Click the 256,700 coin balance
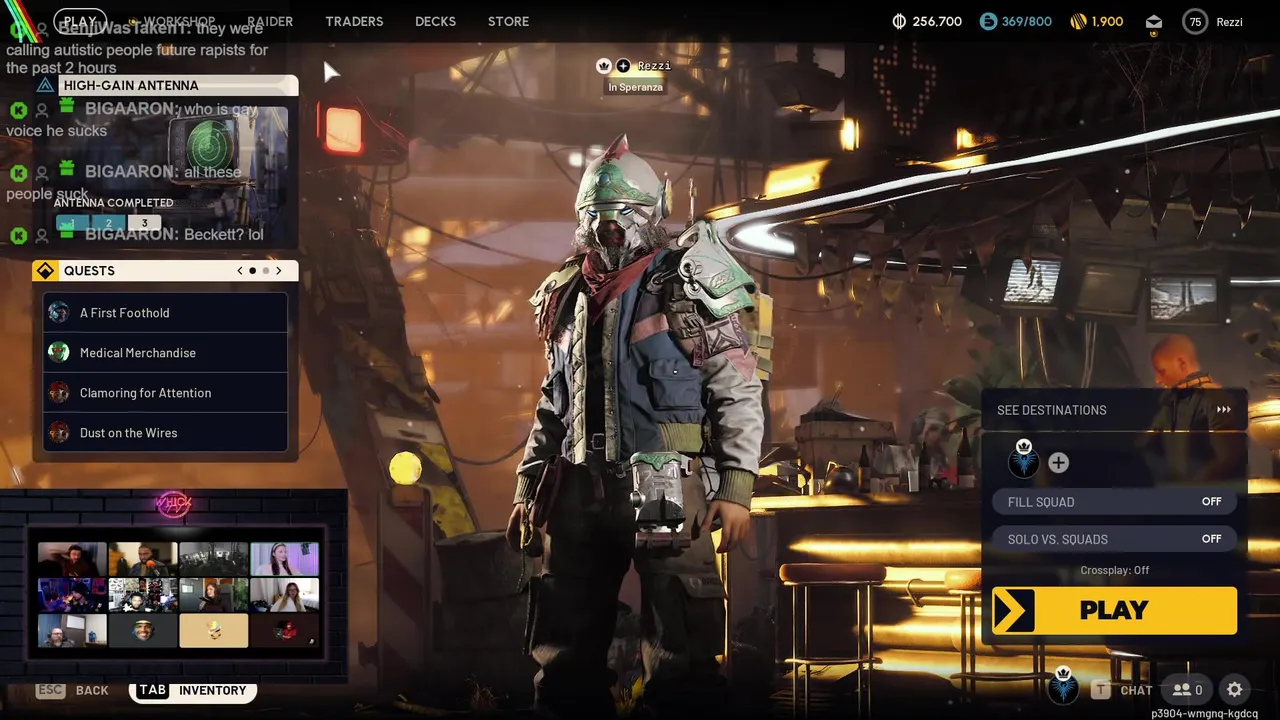The image size is (1280, 720). (x=937, y=21)
